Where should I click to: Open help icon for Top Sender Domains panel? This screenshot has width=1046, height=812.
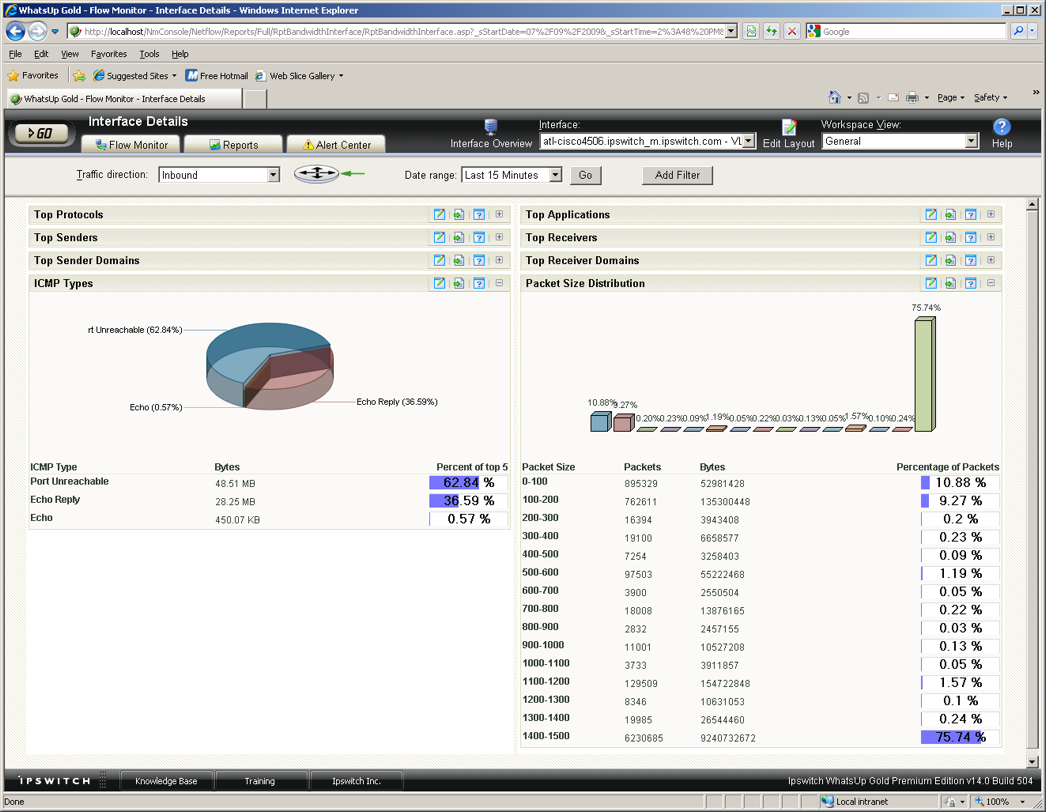(x=479, y=260)
